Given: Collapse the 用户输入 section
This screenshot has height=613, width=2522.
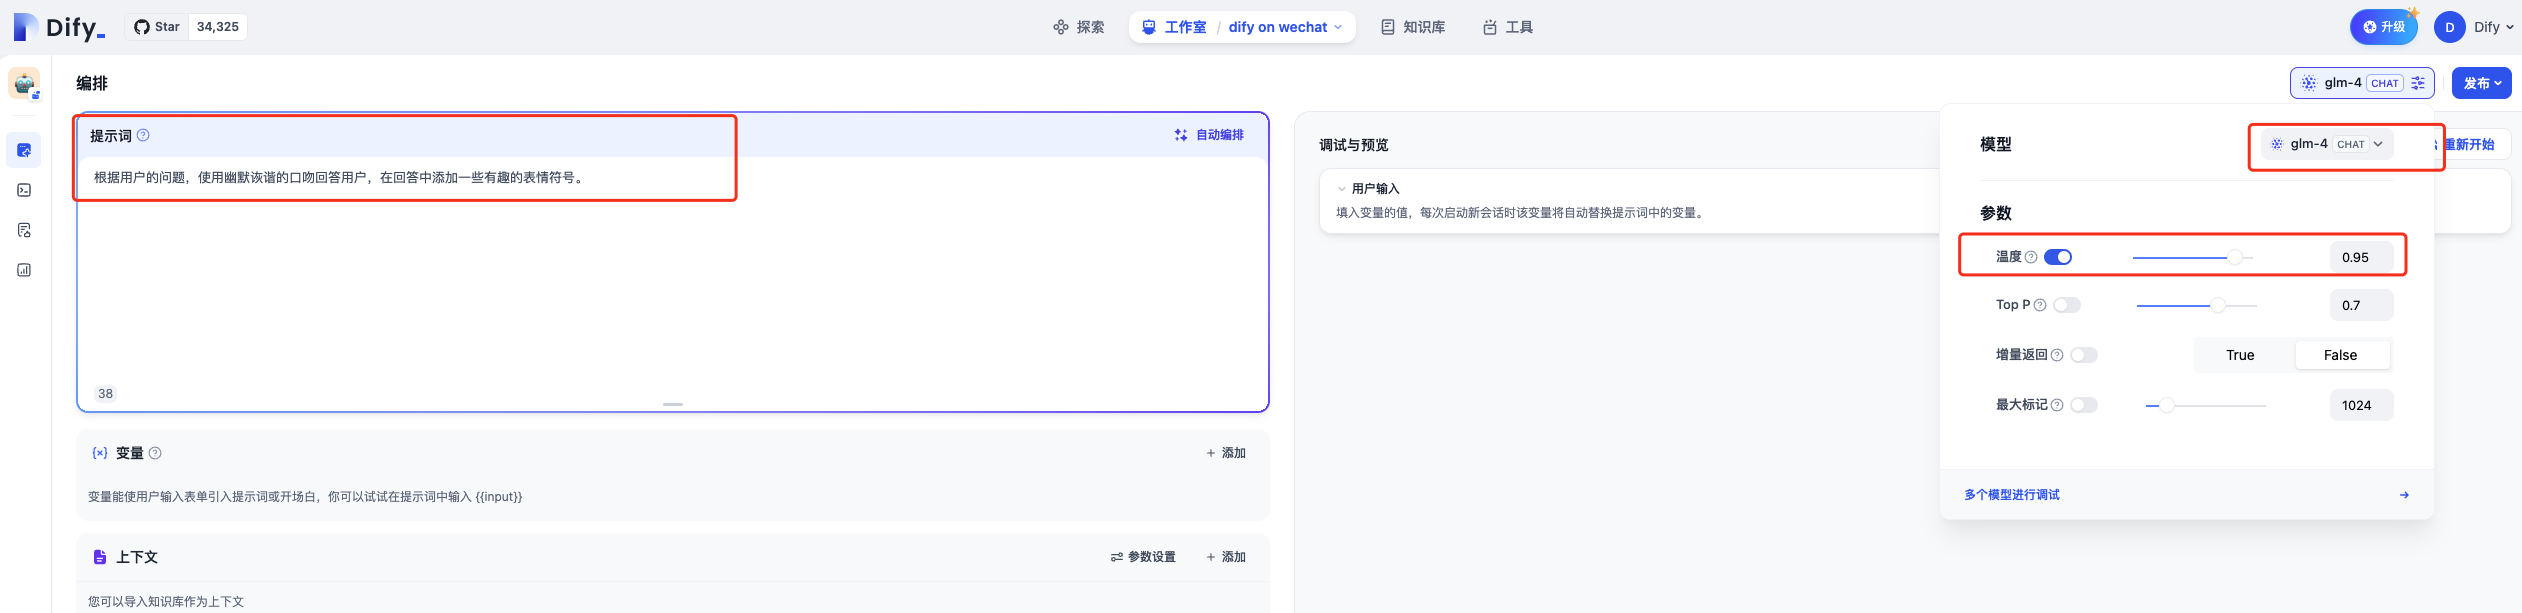Looking at the screenshot, I should pyautogui.click(x=1342, y=188).
